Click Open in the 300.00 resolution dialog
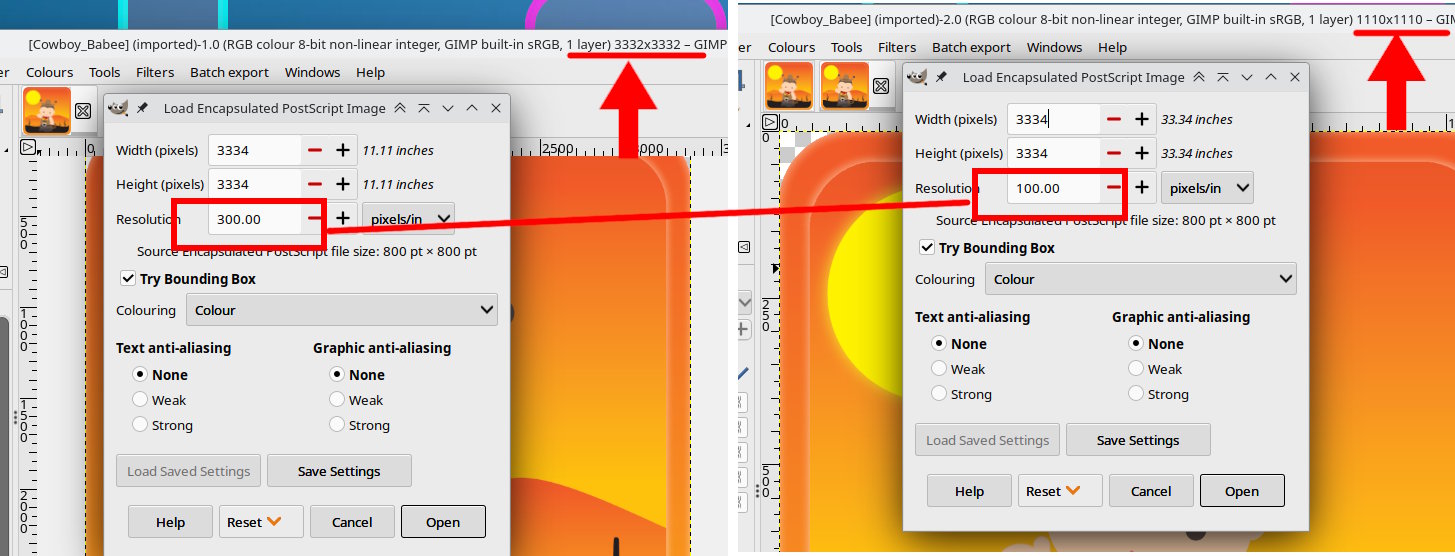This screenshot has height=556, width=1455. (443, 522)
